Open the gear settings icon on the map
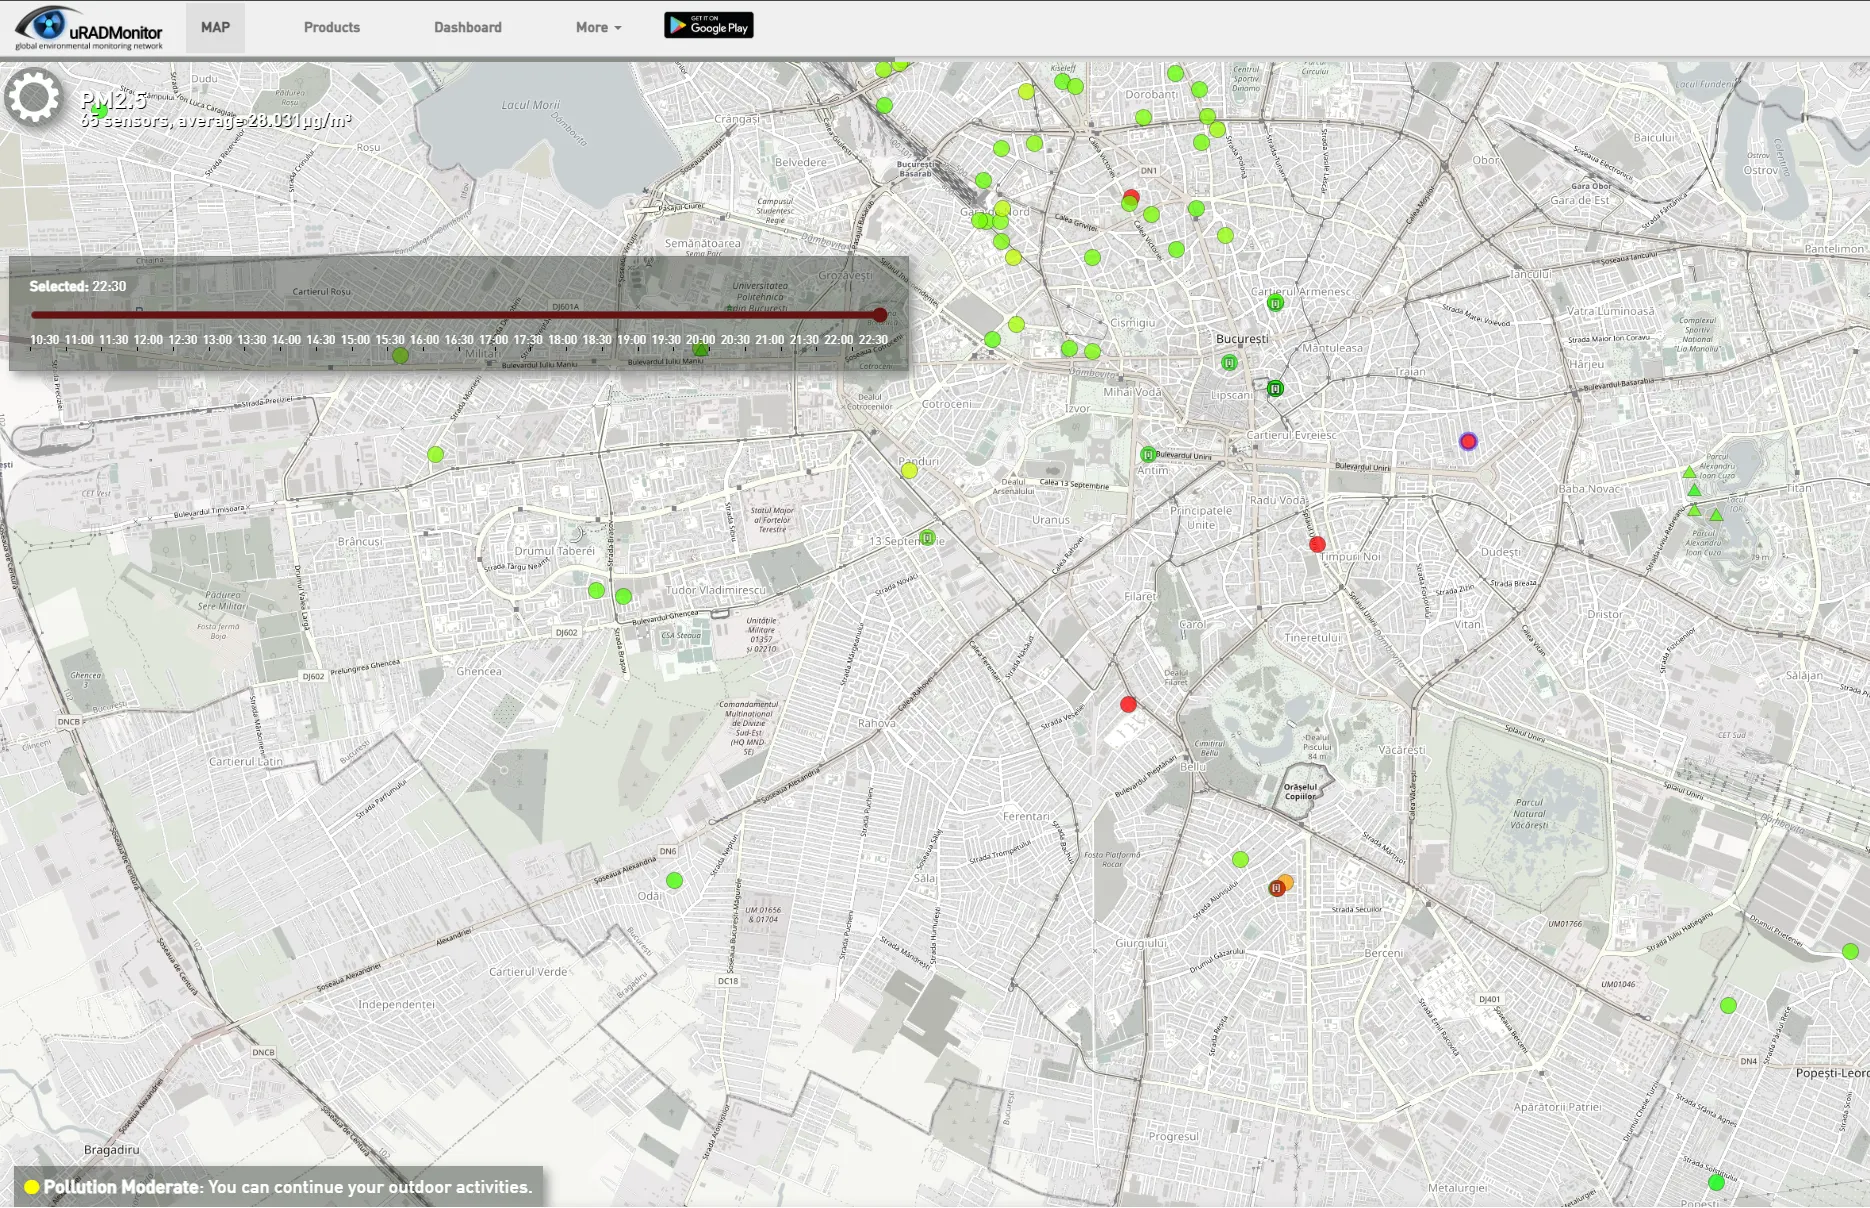 point(34,97)
